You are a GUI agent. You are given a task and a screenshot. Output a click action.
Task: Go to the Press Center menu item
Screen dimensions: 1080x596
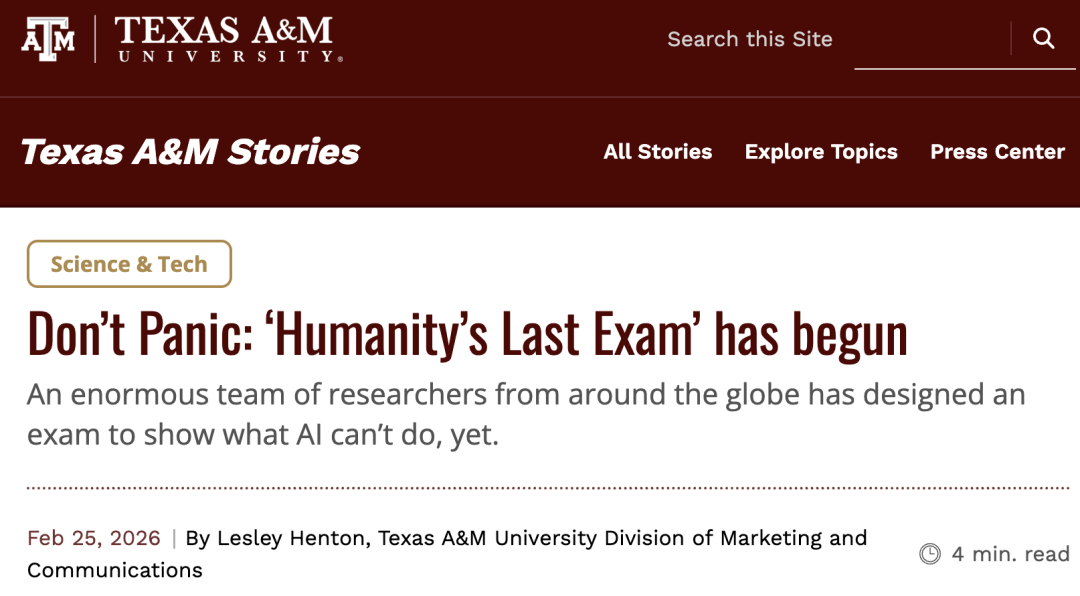997,152
